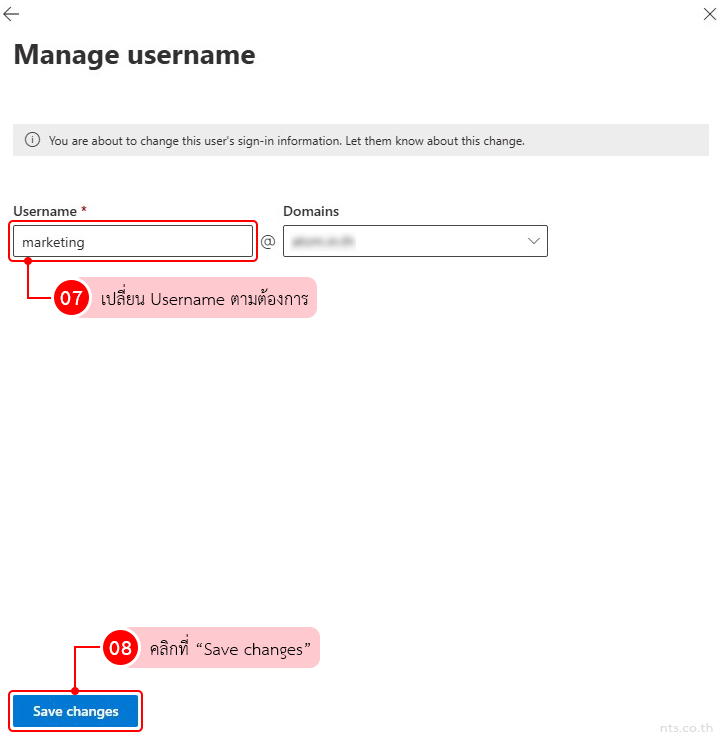Click the info icon in the notice banner
Viewport: 720px width, 739px height.
point(32,141)
